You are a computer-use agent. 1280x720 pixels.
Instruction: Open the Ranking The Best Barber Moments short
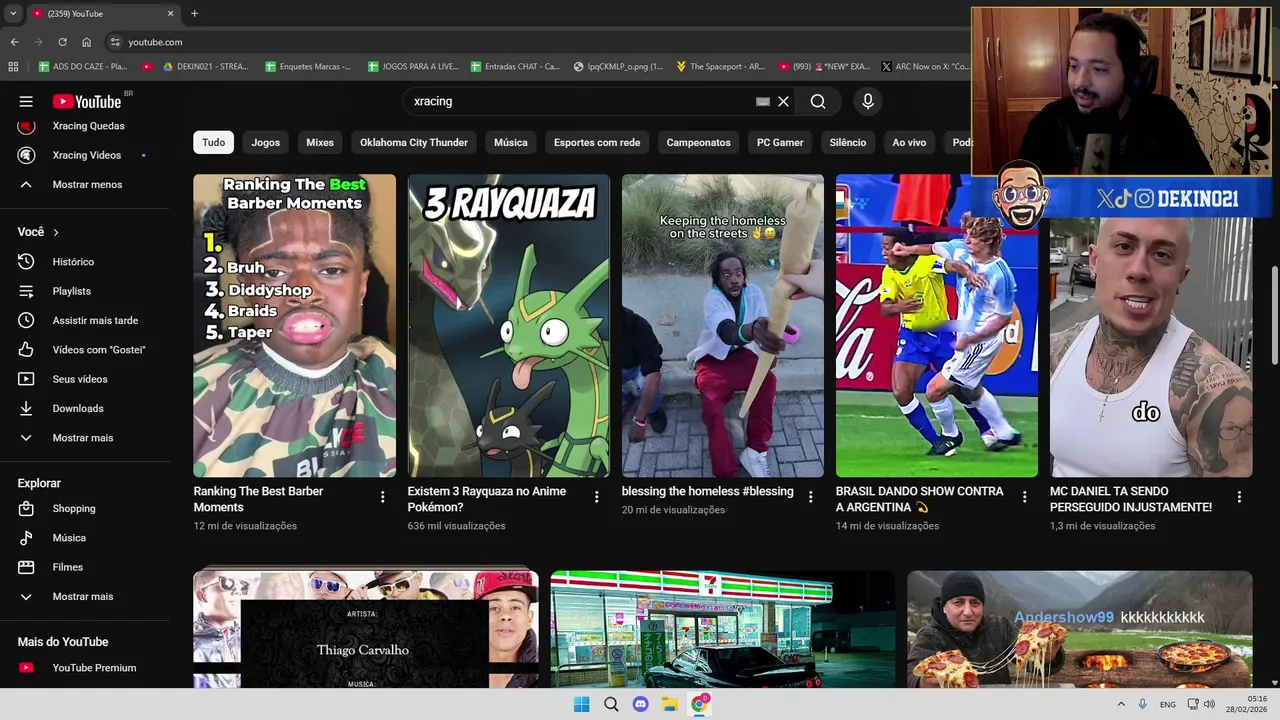coord(294,326)
